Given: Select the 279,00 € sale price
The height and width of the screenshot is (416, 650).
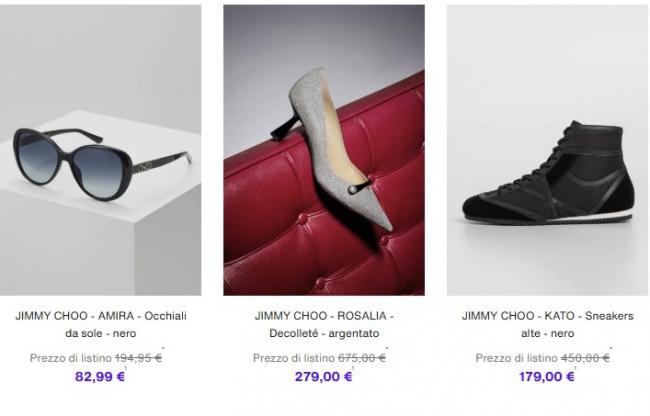Looking at the screenshot, I should click(x=323, y=377).
